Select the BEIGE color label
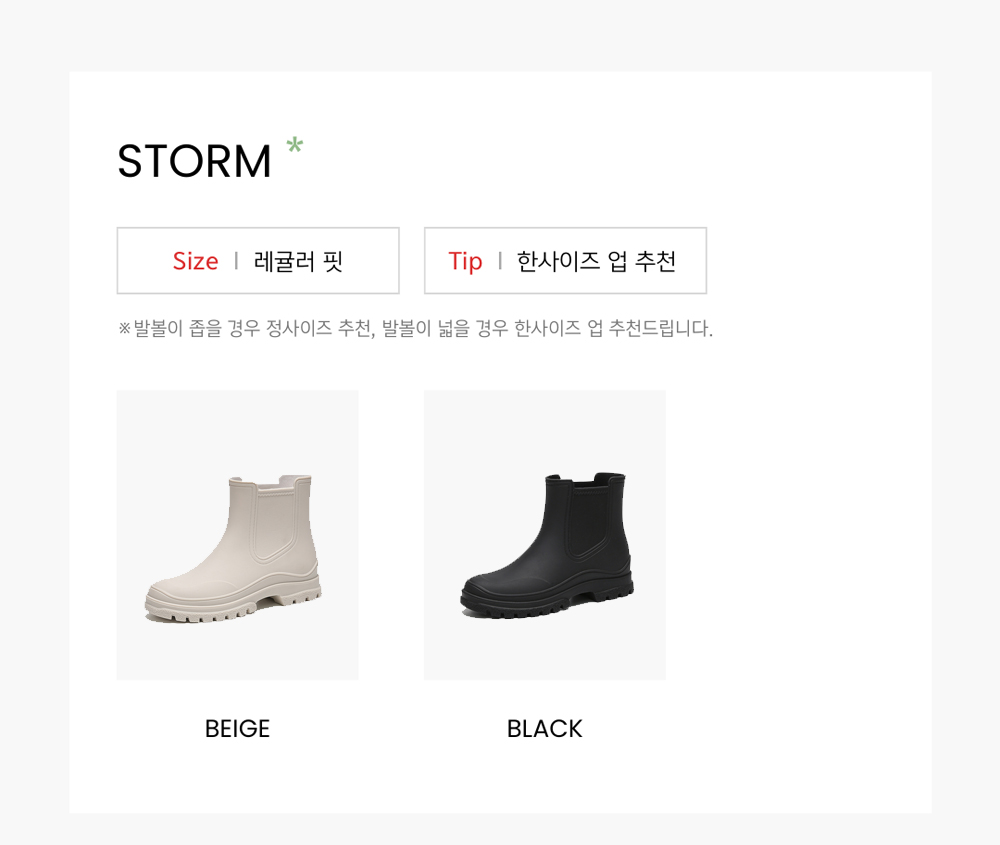Viewport: 1000px width, 845px height. pos(237,728)
